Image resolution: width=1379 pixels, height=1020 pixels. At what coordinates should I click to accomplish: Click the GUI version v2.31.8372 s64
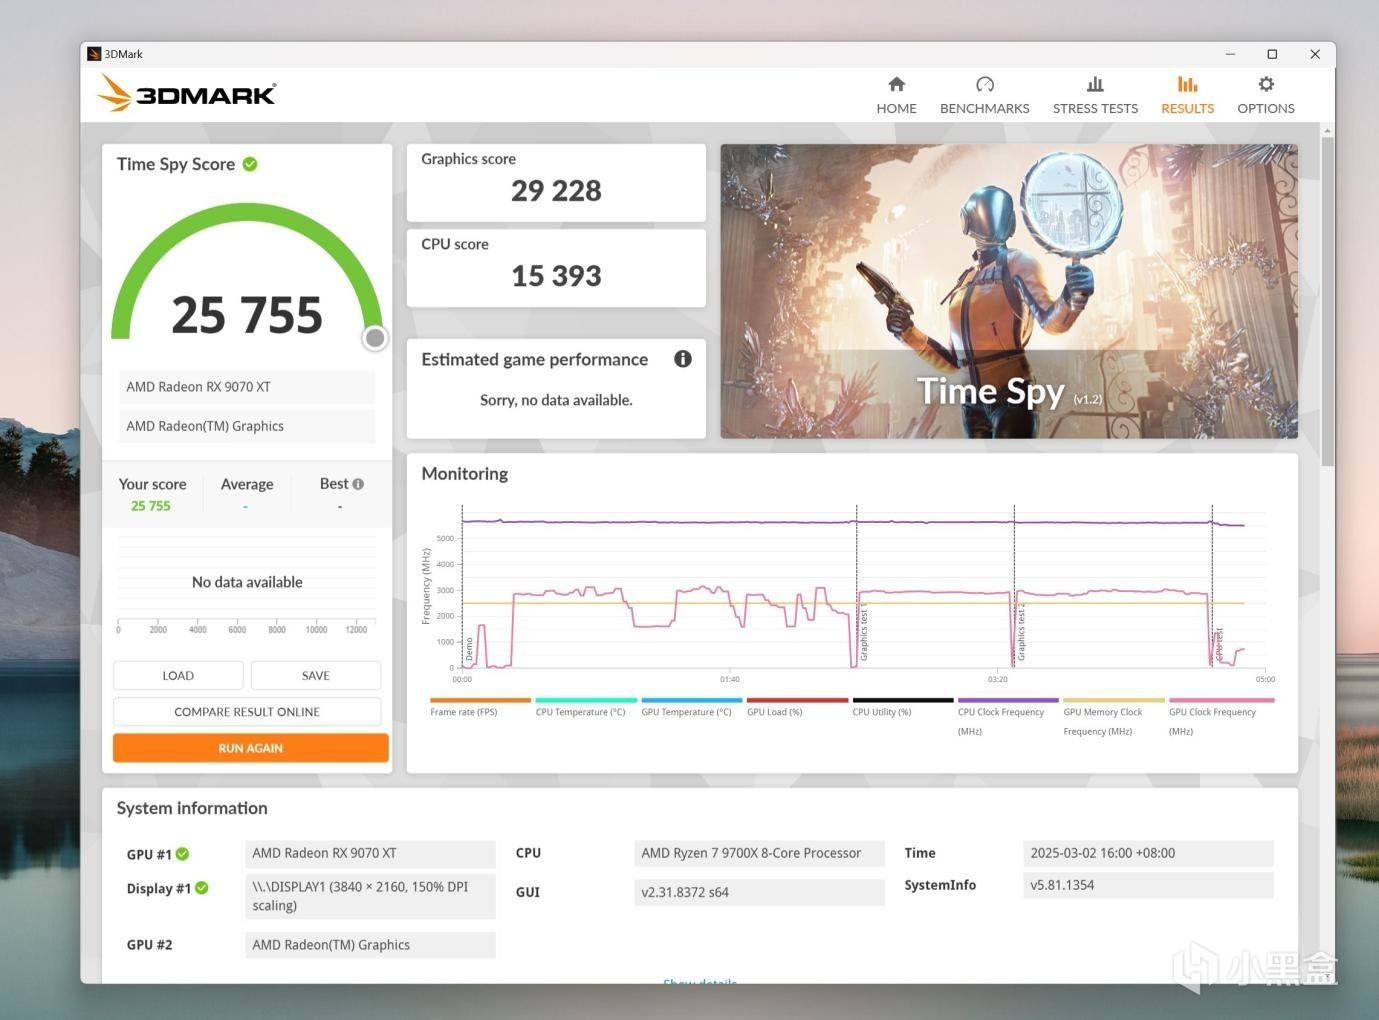(x=759, y=892)
